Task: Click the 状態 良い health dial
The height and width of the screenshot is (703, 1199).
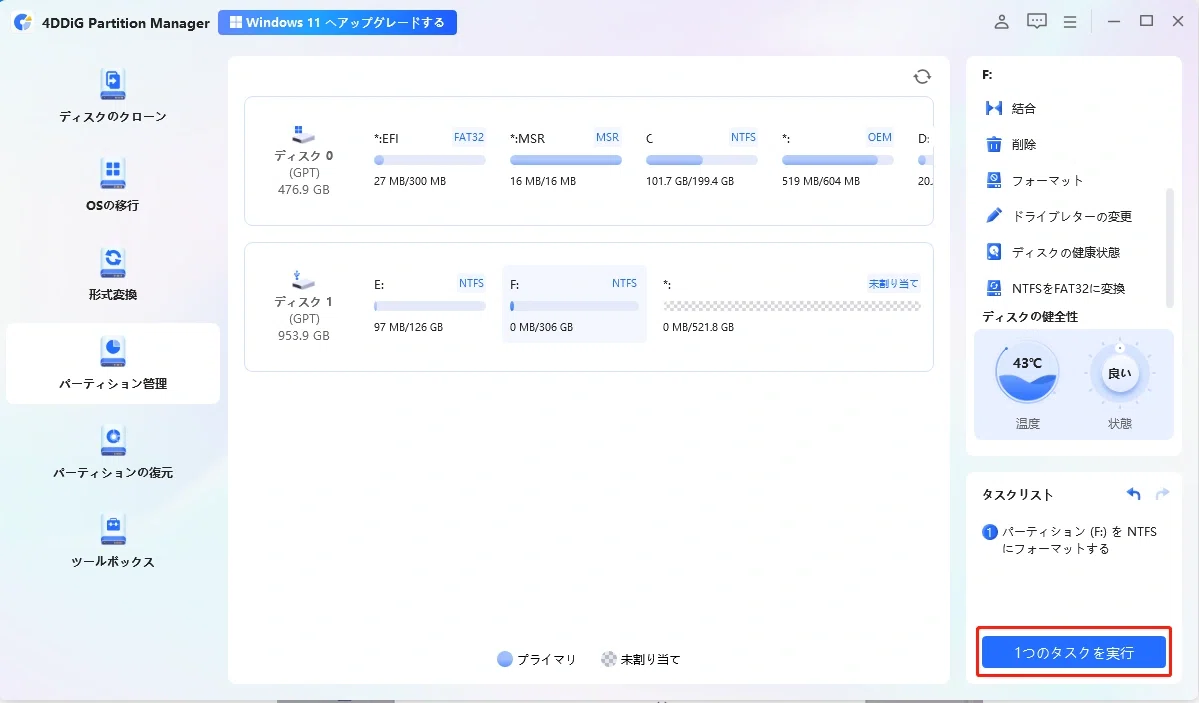Action: pyautogui.click(x=1119, y=373)
